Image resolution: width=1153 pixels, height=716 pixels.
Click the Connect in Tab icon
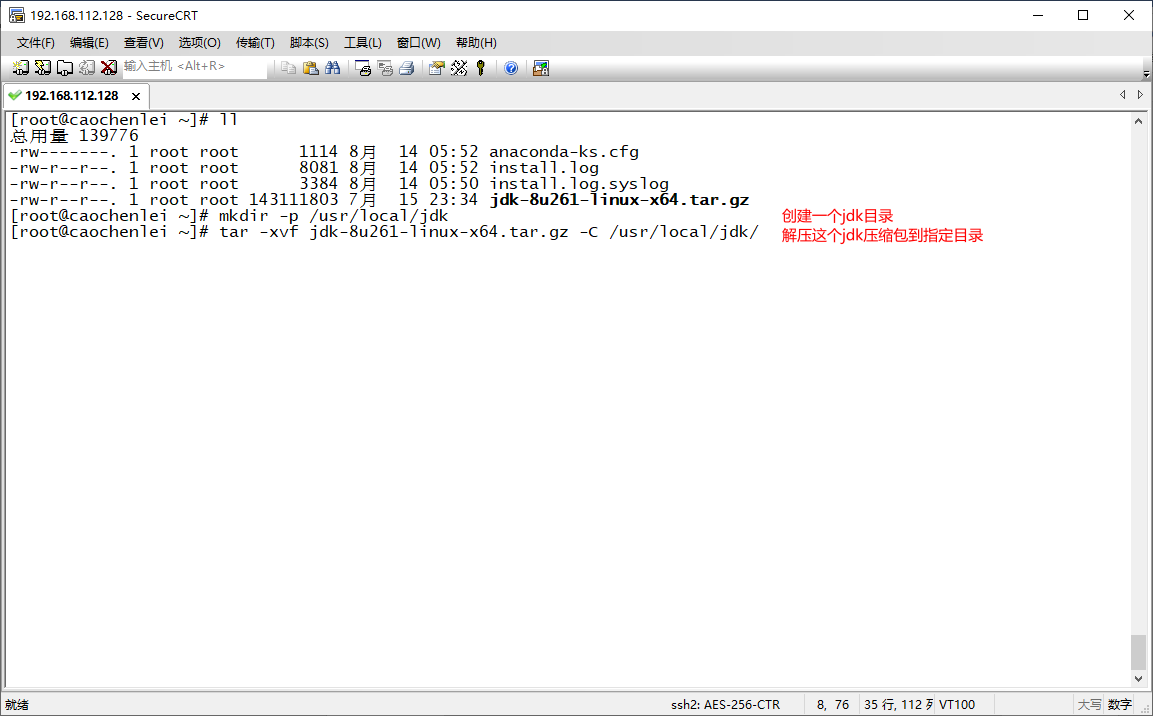click(x=65, y=68)
